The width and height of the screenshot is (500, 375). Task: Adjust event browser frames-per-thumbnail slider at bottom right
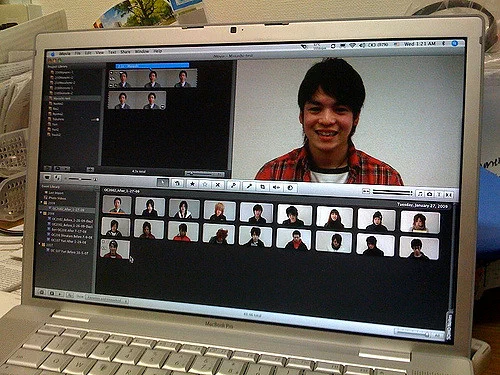point(412,332)
